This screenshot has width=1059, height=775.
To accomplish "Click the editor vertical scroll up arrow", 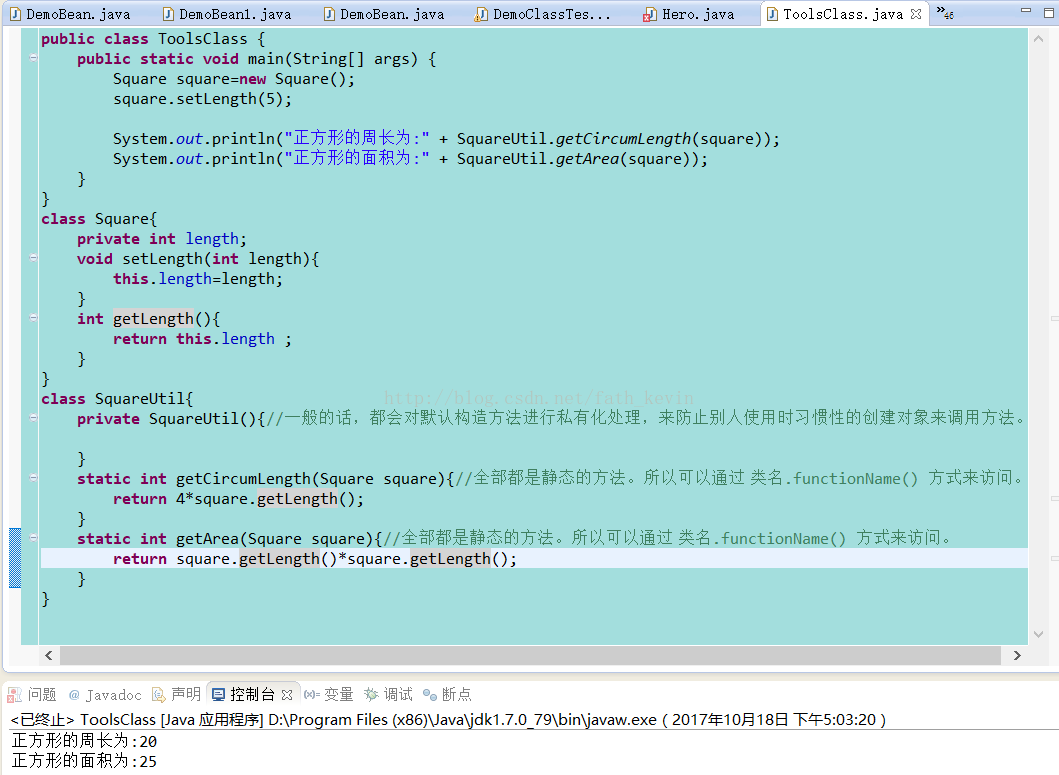I will (1038, 39).
